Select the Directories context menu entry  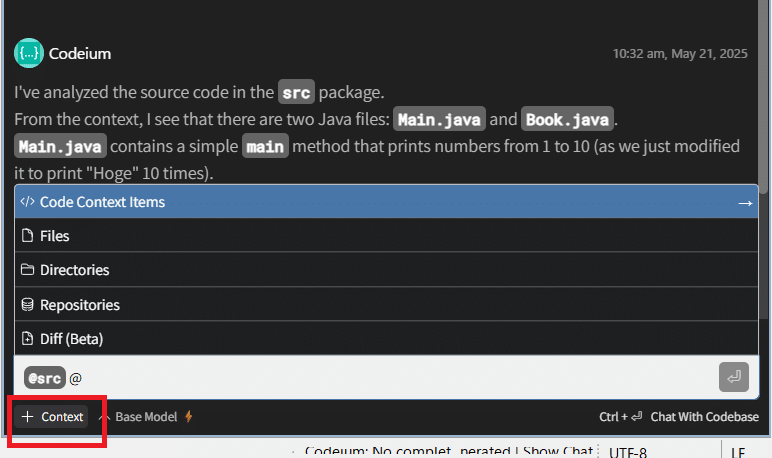[386, 269]
